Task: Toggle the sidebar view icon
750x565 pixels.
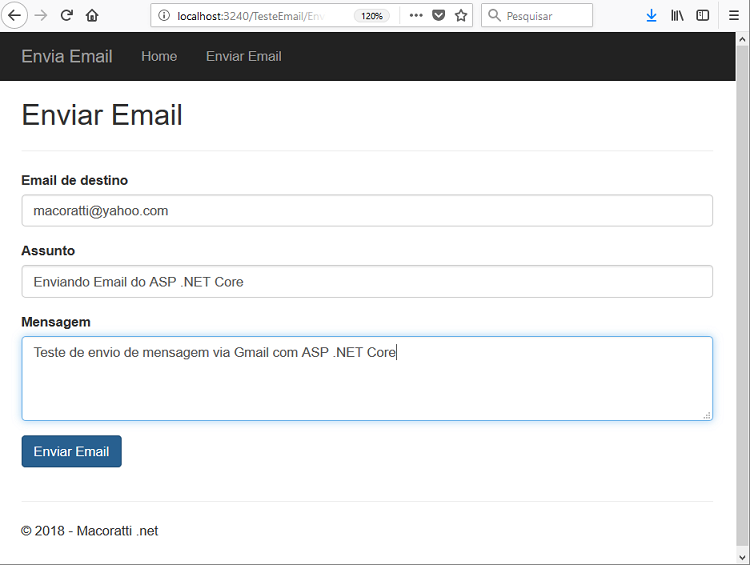Action: click(703, 16)
